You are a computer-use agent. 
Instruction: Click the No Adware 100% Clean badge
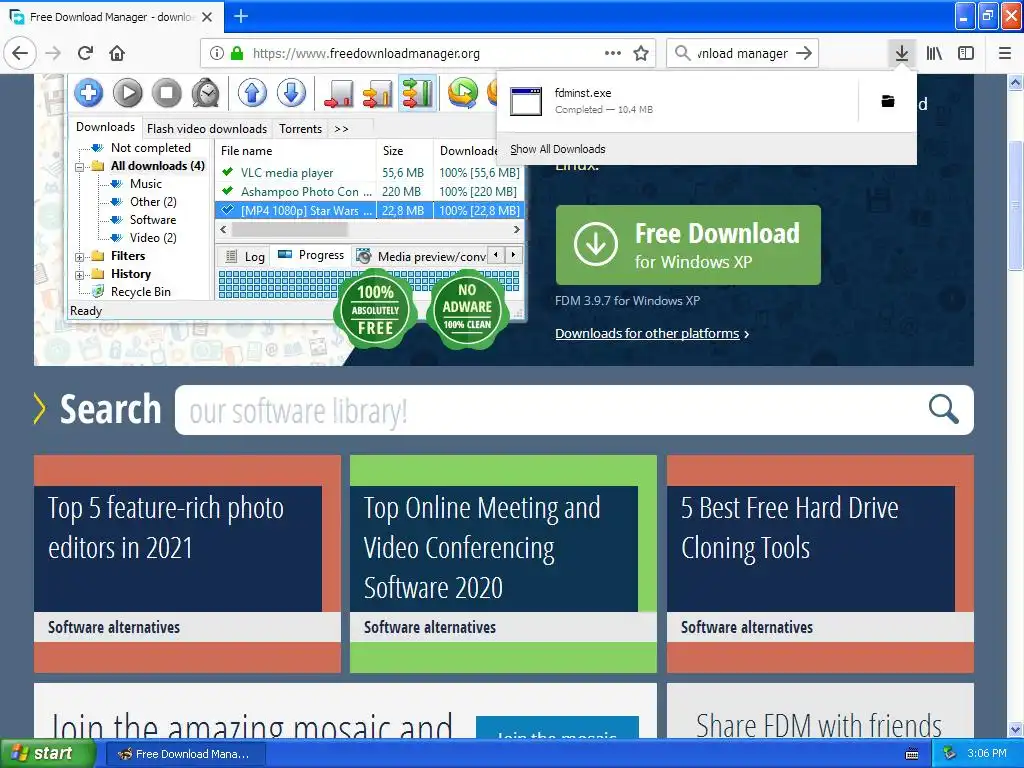[467, 308]
